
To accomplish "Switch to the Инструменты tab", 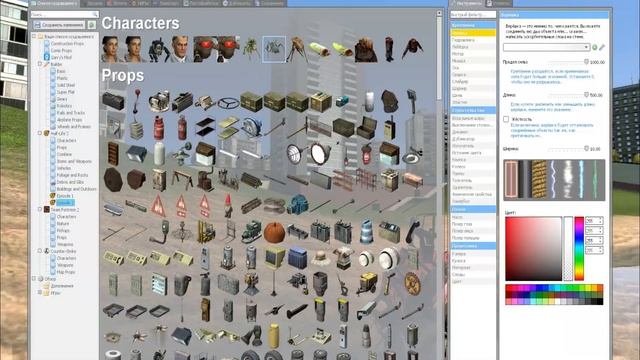I will tap(466, 3).
